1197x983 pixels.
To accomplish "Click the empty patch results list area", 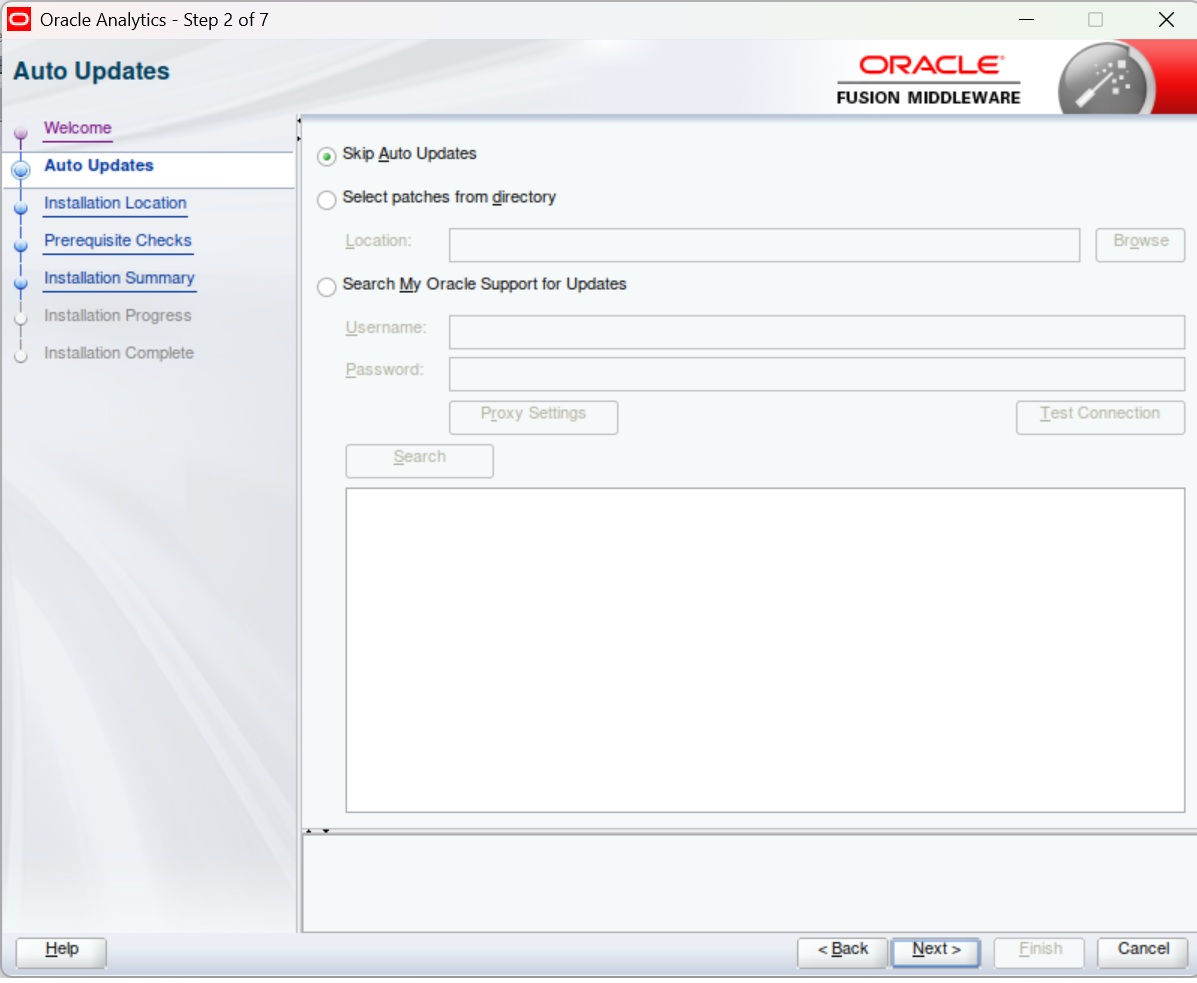I will coord(765,651).
